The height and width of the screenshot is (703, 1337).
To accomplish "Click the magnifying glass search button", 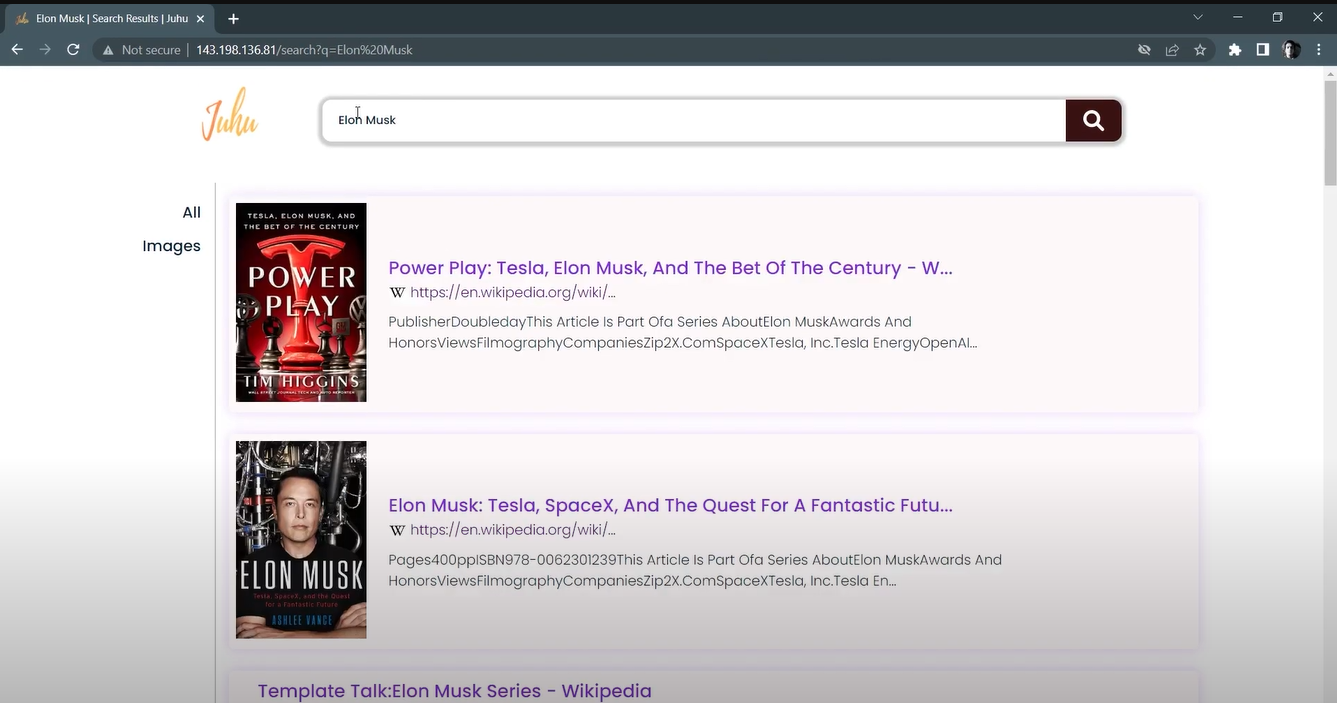I will point(1093,121).
